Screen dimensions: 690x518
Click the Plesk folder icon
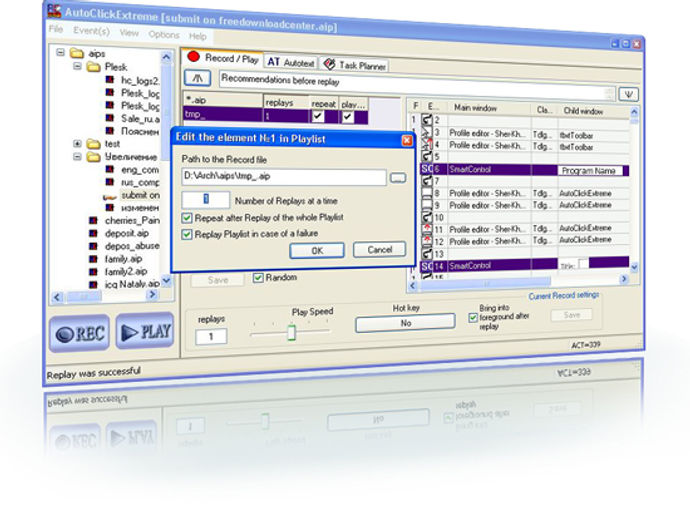pyautogui.click(x=93, y=67)
